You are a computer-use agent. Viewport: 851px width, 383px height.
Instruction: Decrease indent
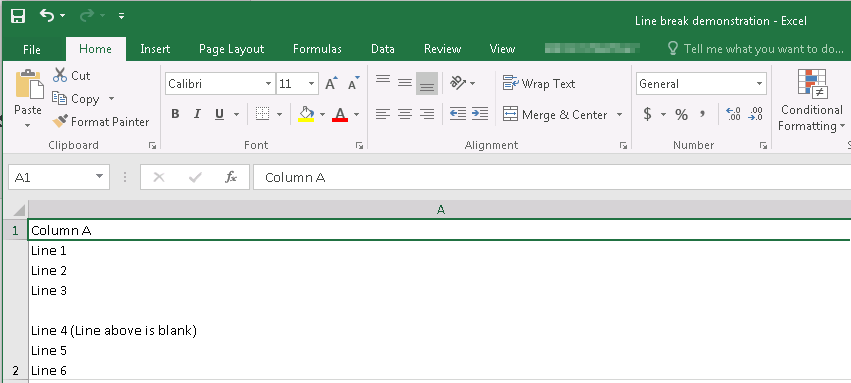click(458, 114)
